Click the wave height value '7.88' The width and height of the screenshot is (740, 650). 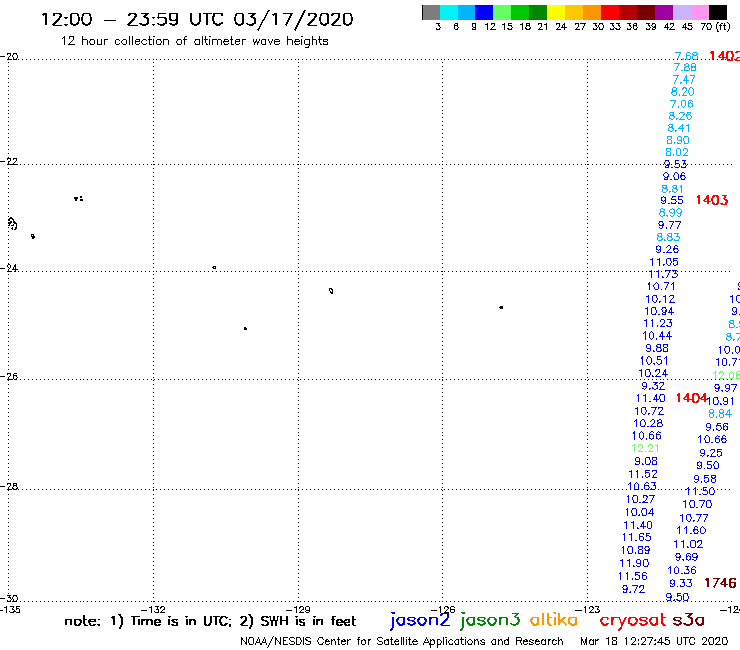[685, 68]
